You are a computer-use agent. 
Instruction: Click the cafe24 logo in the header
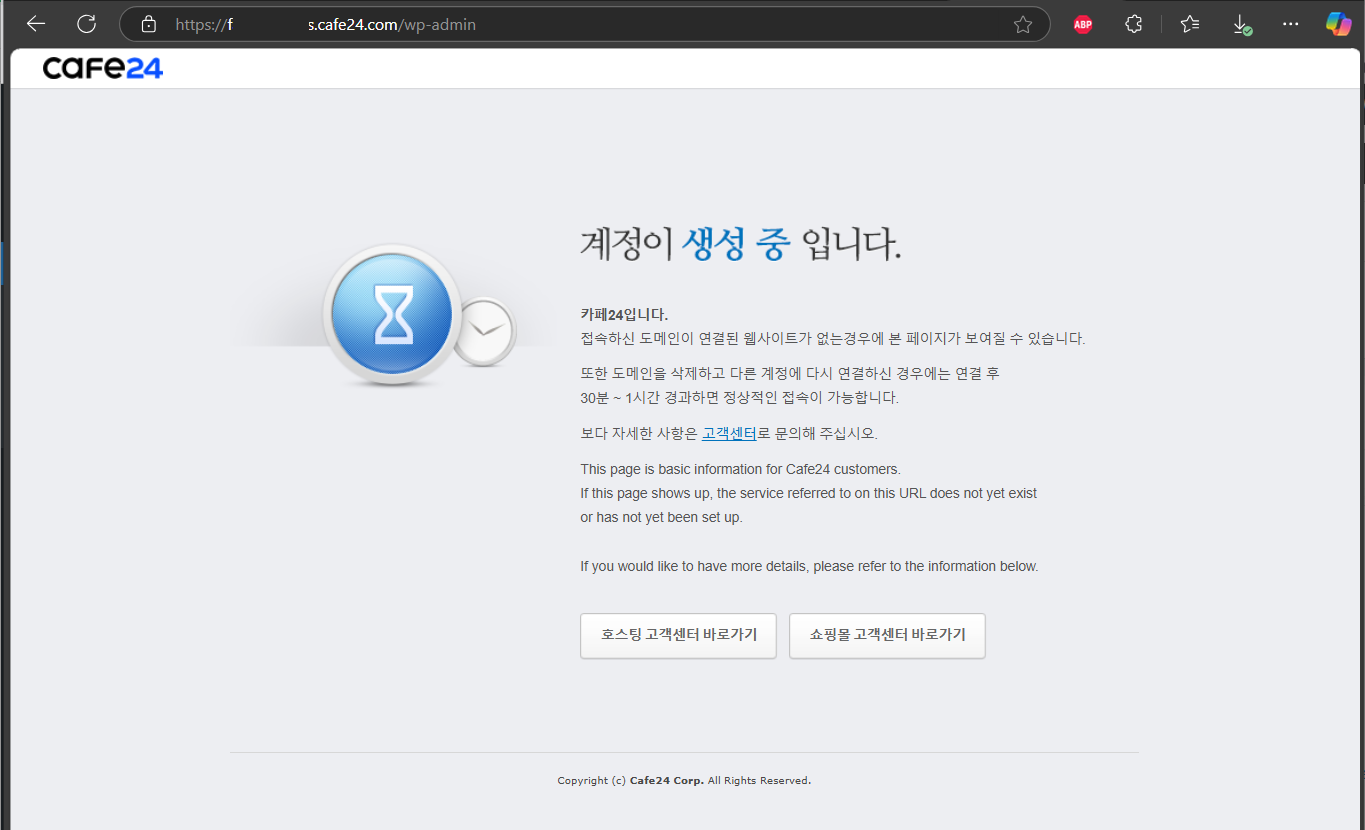coord(102,67)
